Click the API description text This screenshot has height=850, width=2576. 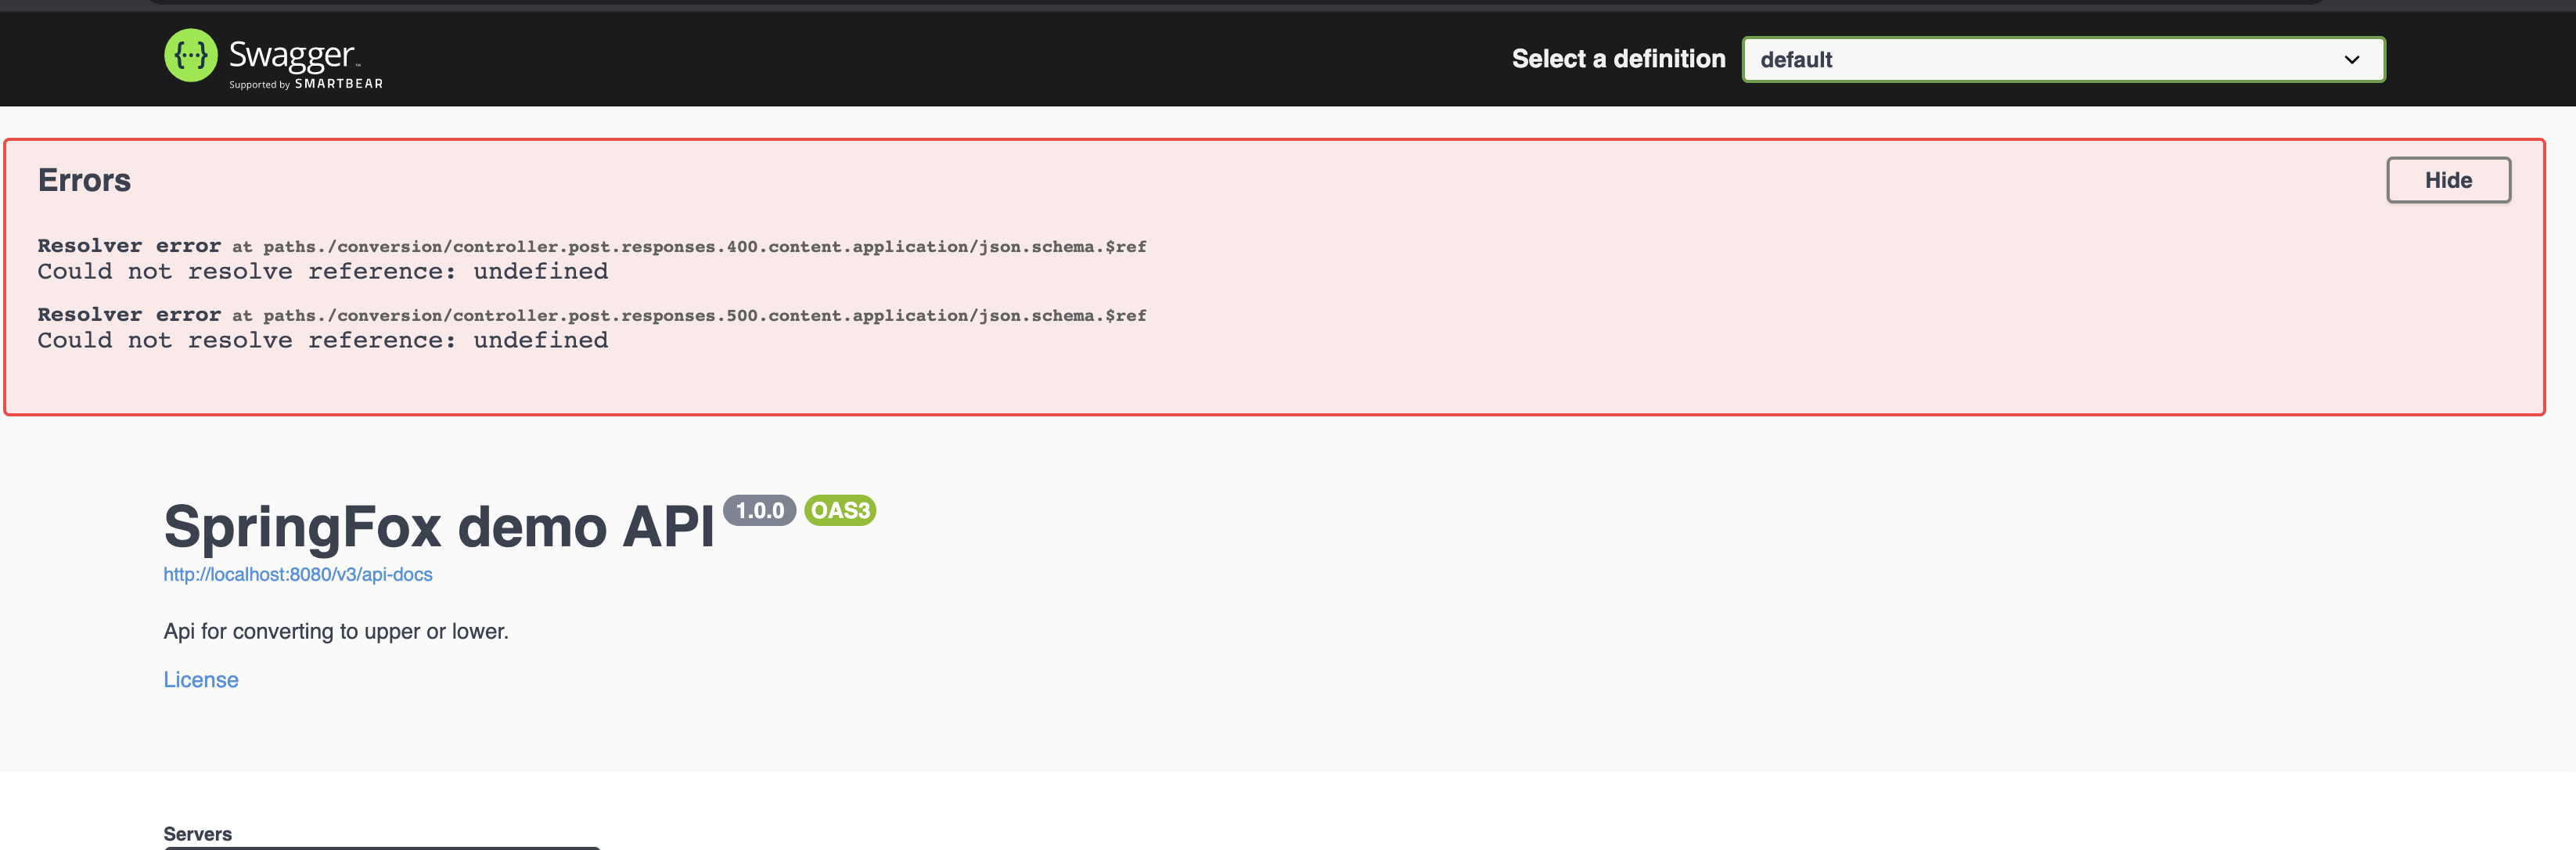336,631
